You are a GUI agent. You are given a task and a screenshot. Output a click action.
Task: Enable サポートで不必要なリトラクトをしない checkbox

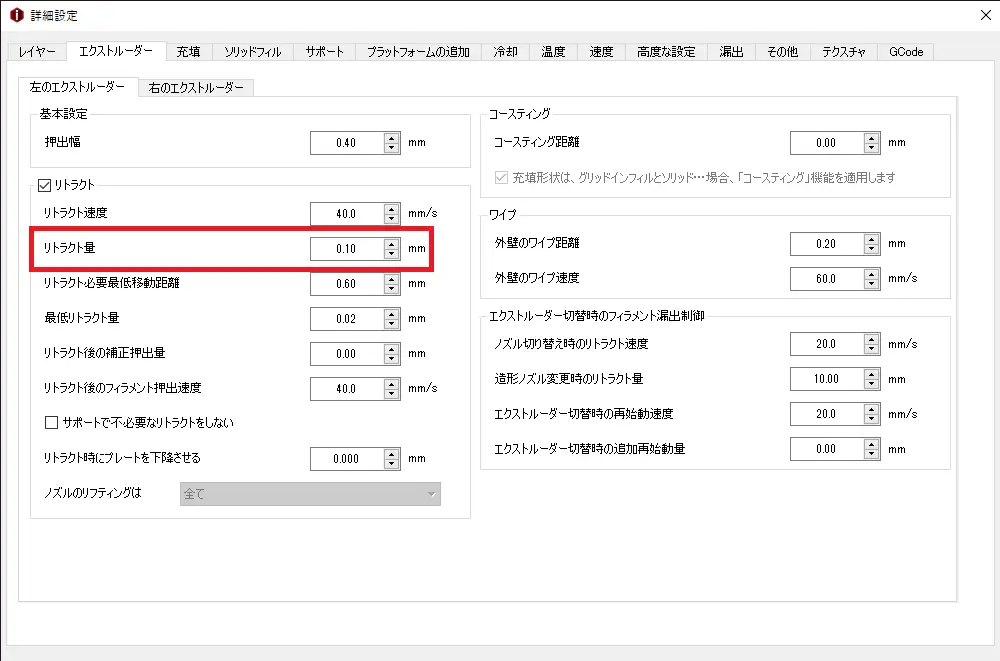[x=52, y=423]
